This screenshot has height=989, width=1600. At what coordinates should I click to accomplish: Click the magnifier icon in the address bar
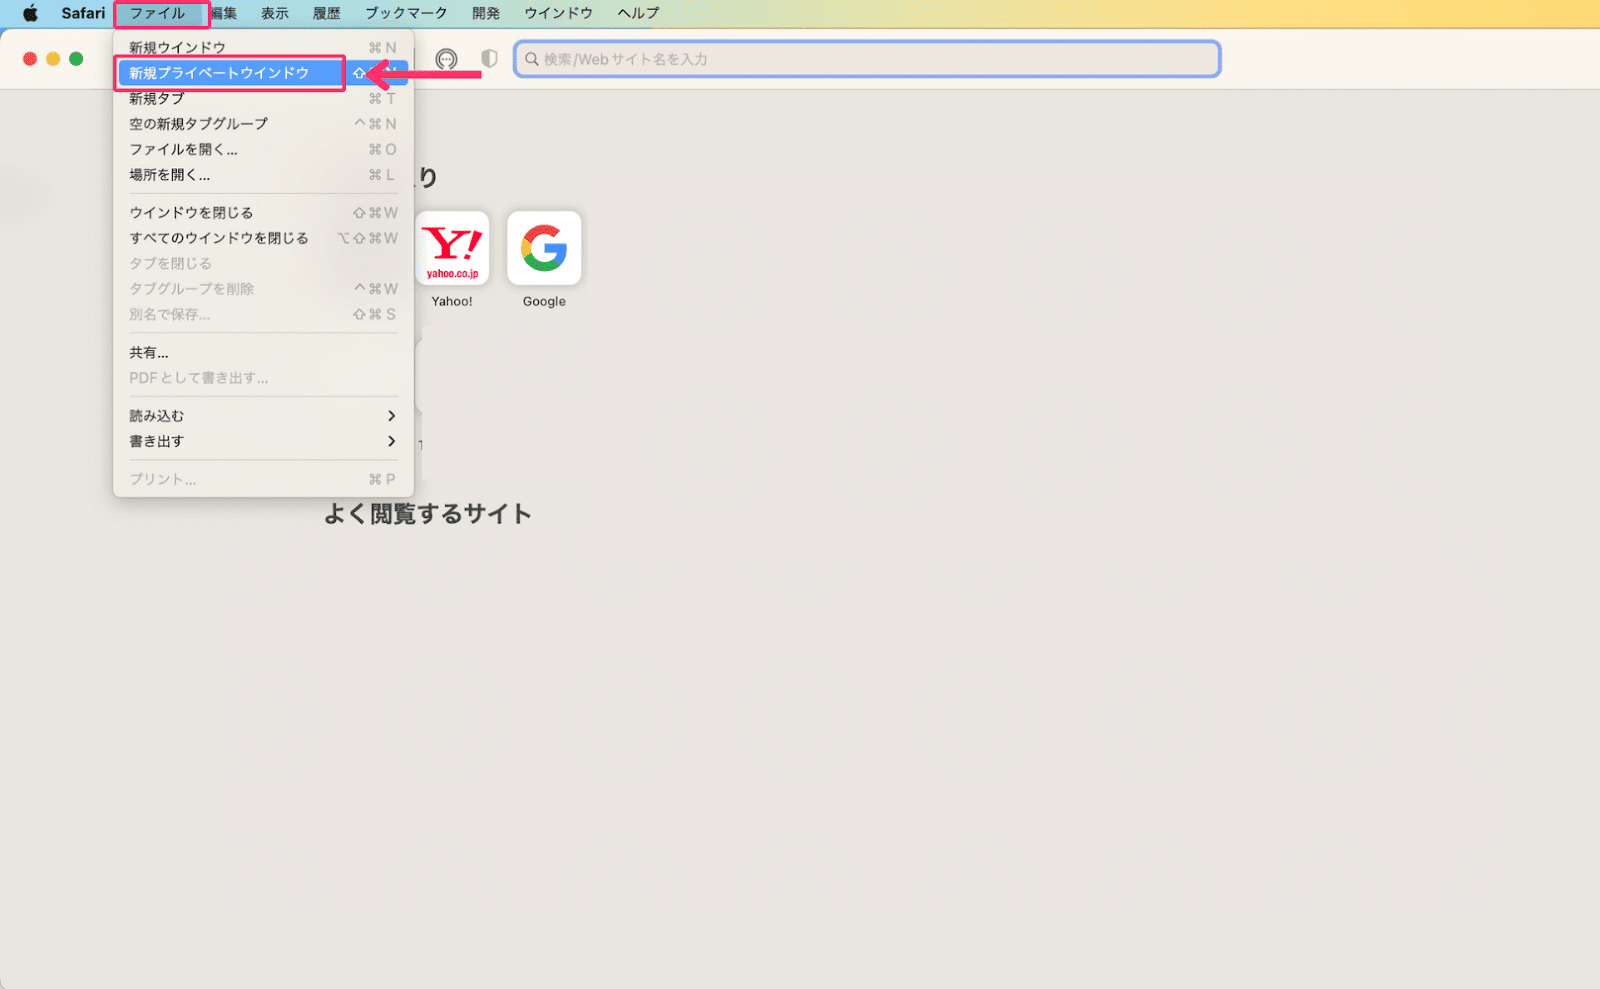pos(532,59)
